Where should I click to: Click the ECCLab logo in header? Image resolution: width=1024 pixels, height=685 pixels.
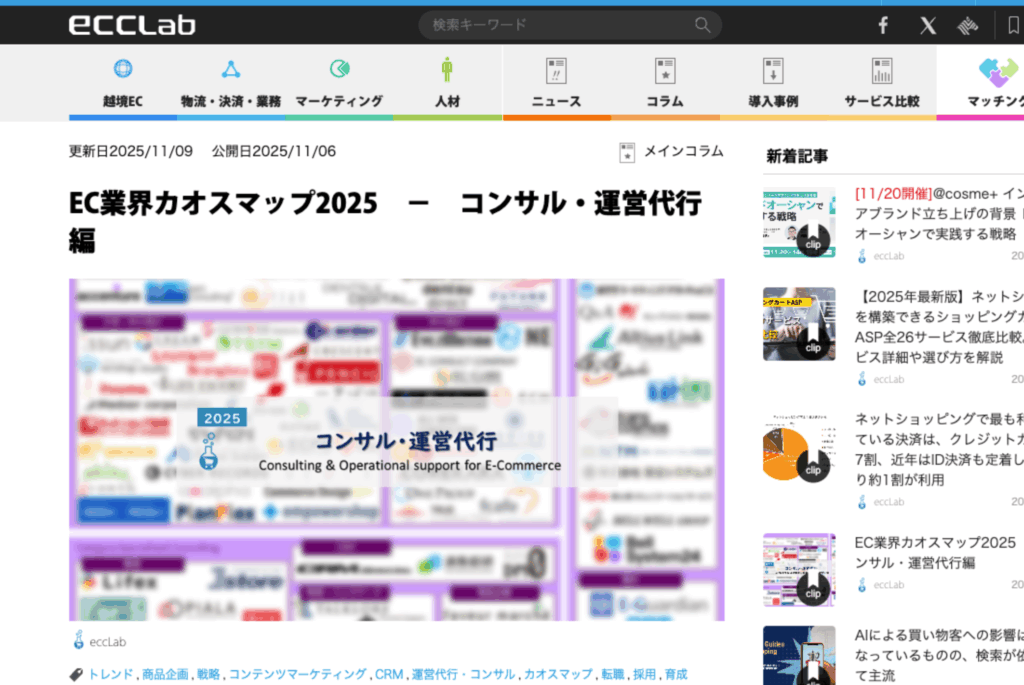132,25
